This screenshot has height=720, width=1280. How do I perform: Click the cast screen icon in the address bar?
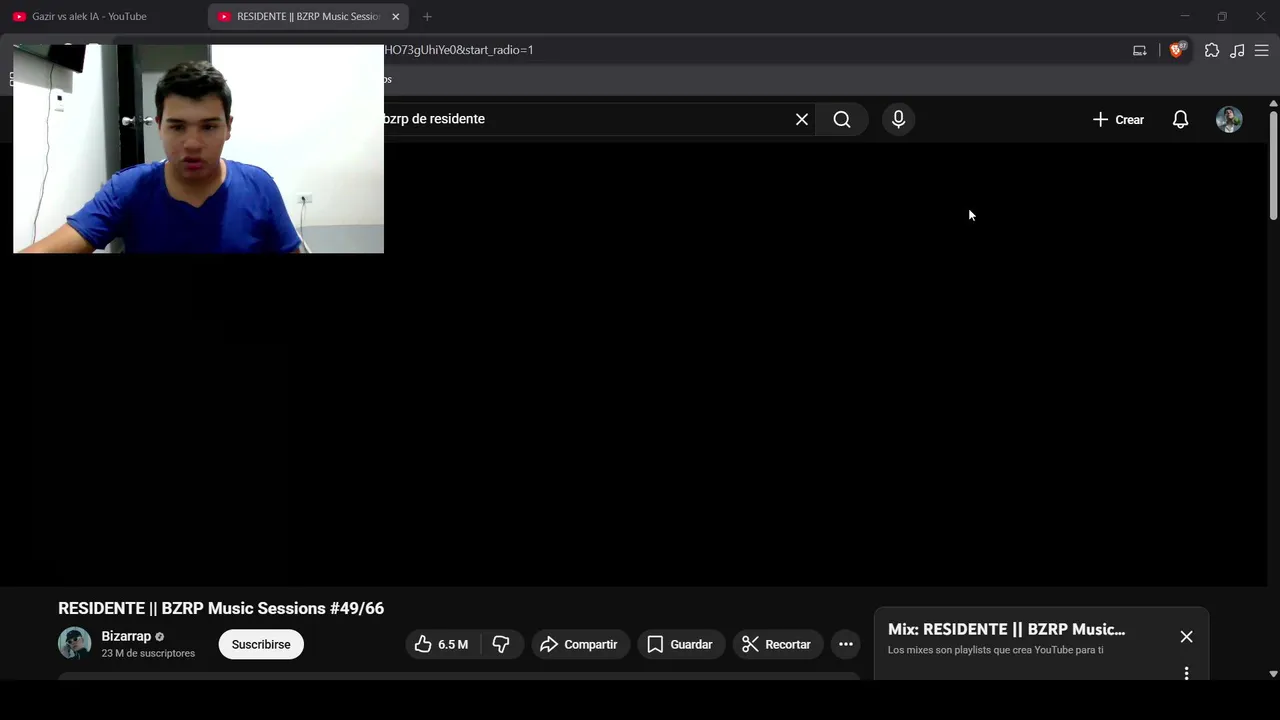(x=1139, y=50)
